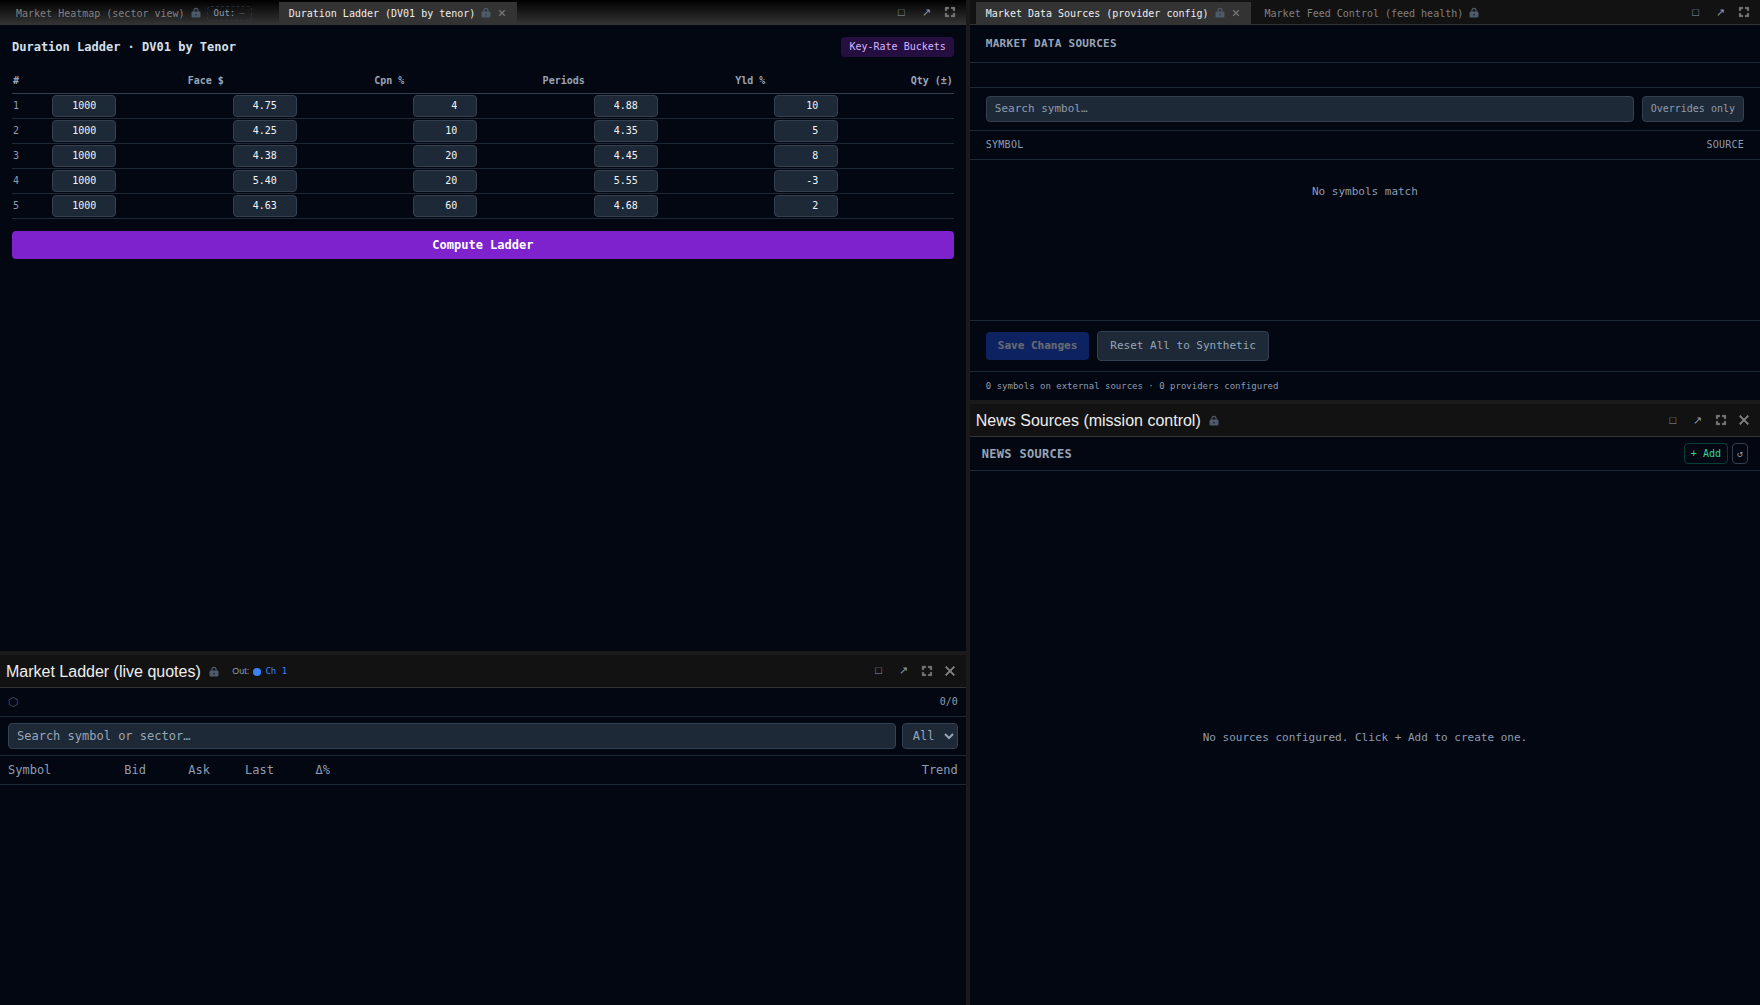1760x1005 pixels.
Task: Edit the Qty field showing 8
Action: pos(806,156)
